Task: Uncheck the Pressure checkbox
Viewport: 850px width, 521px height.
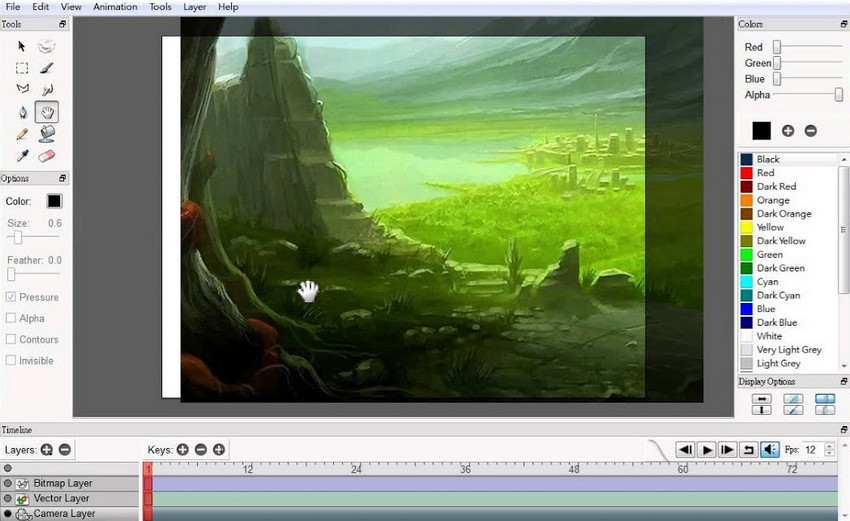Action: coord(11,297)
